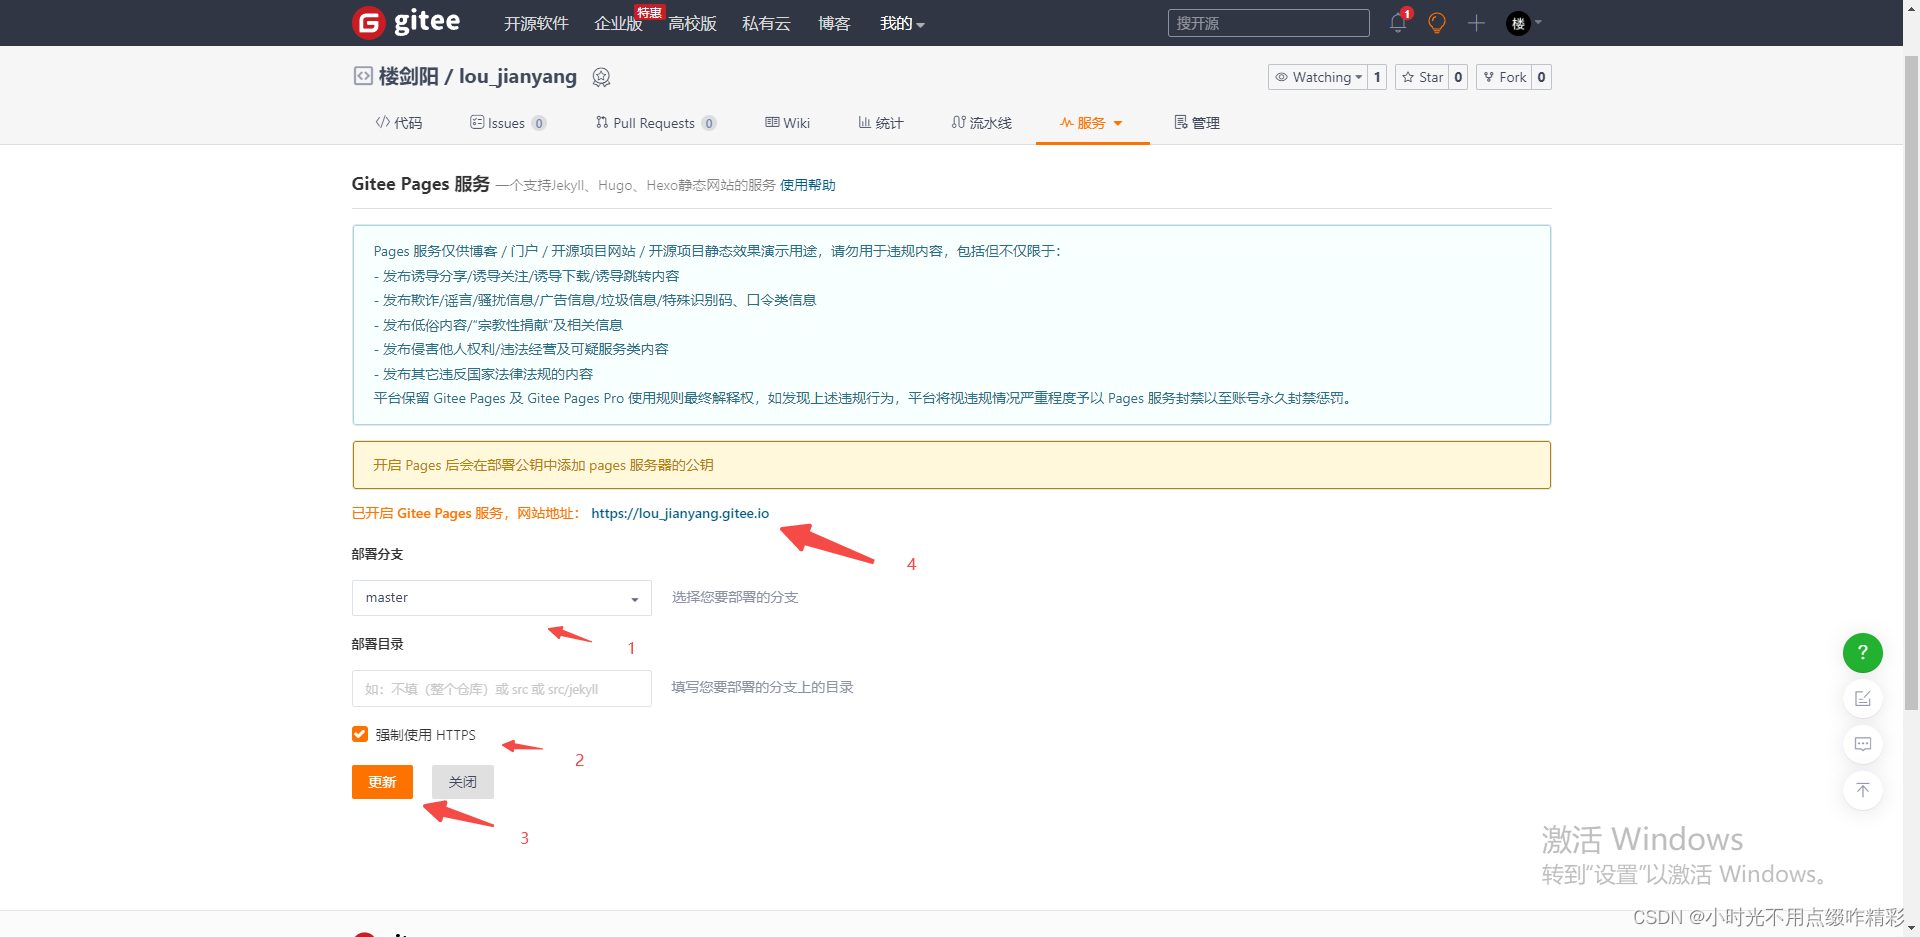This screenshot has width=1920, height=937.
Task: Open the 管理 tab
Action: (1197, 122)
